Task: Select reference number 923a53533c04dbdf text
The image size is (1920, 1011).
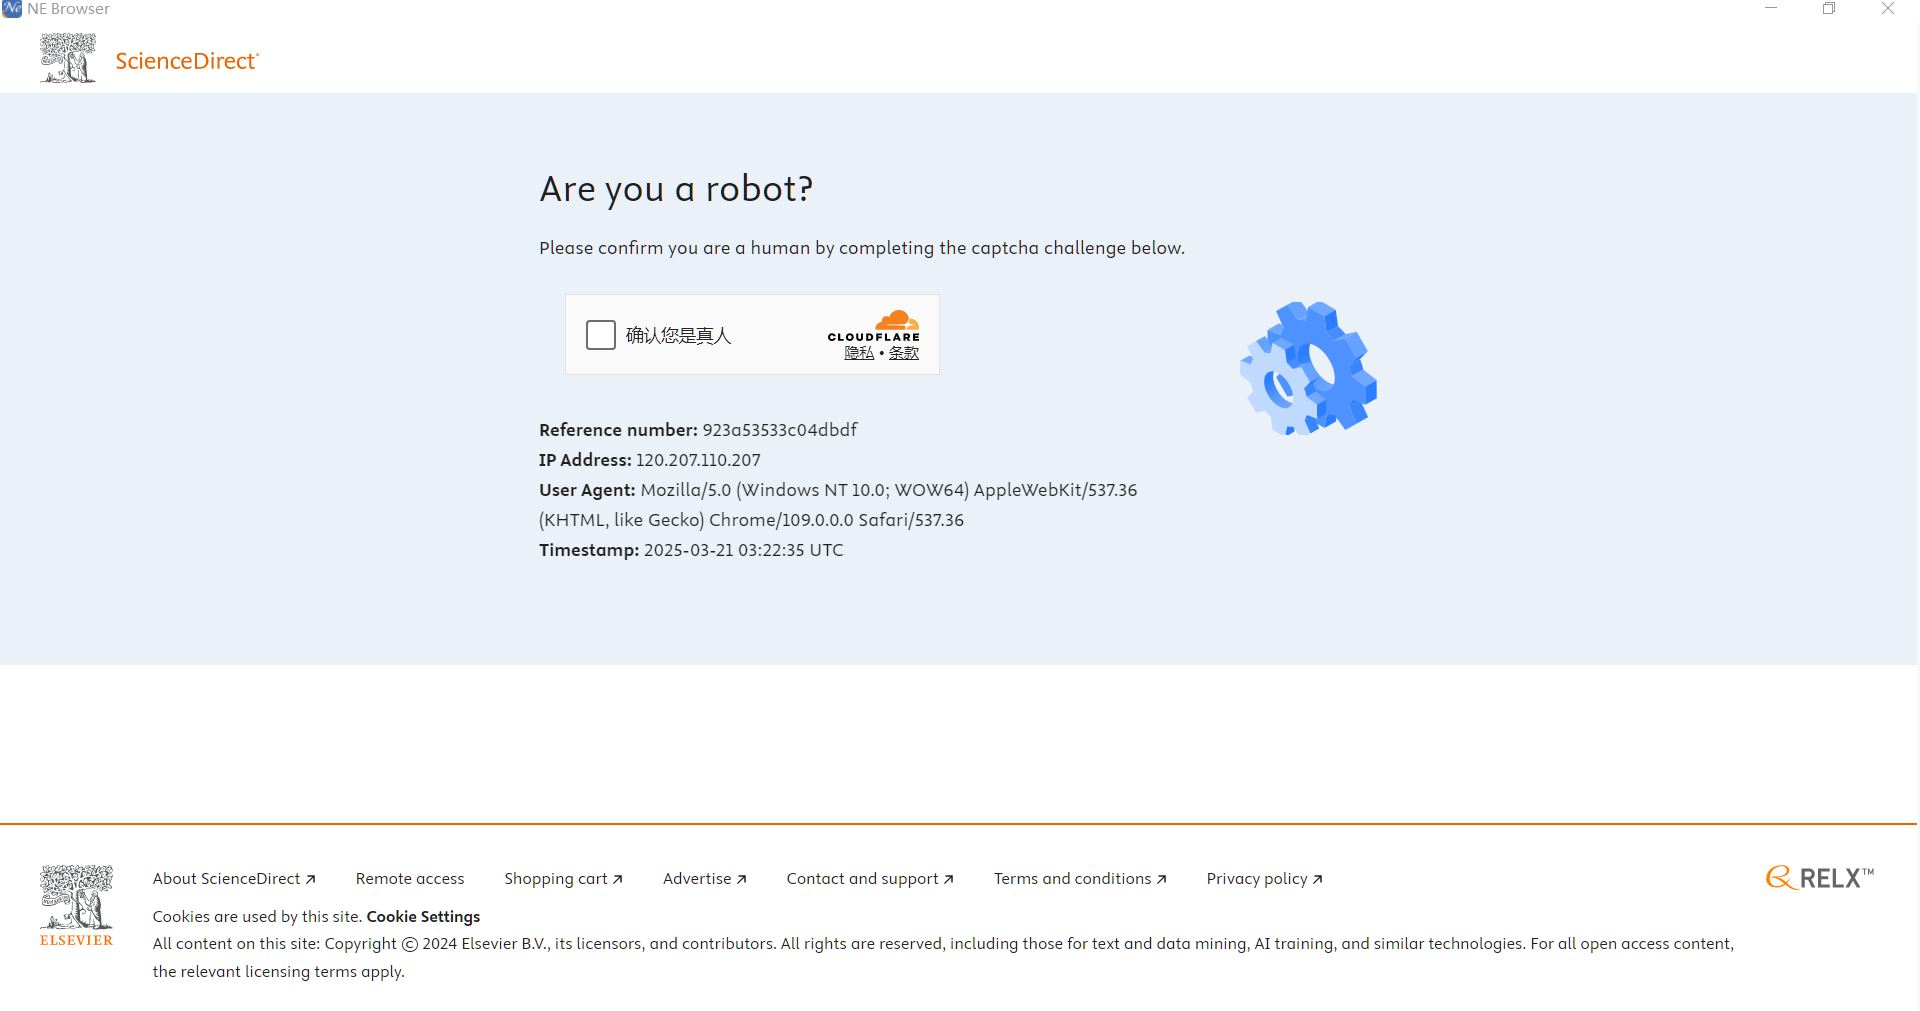Action: click(x=780, y=430)
